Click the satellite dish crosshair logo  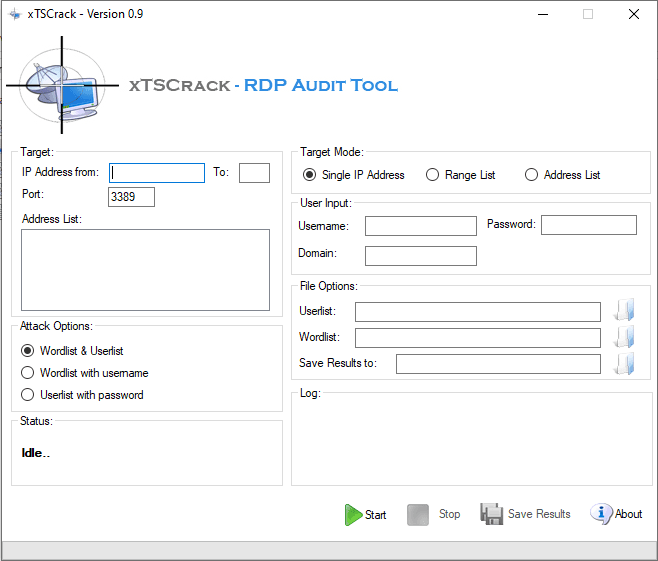click(x=62, y=85)
